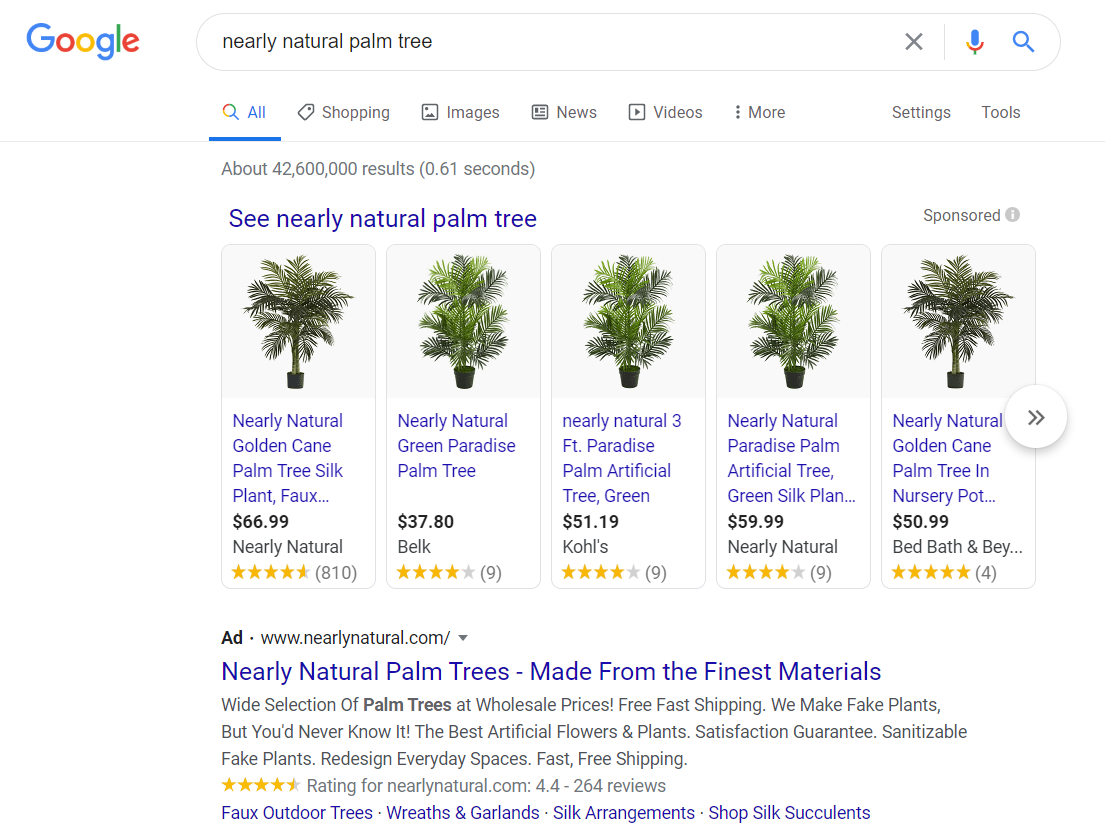Click the Faux Outdoor Trees sitelink
This screenshot has width=1105, height=833.
point(296,813)
